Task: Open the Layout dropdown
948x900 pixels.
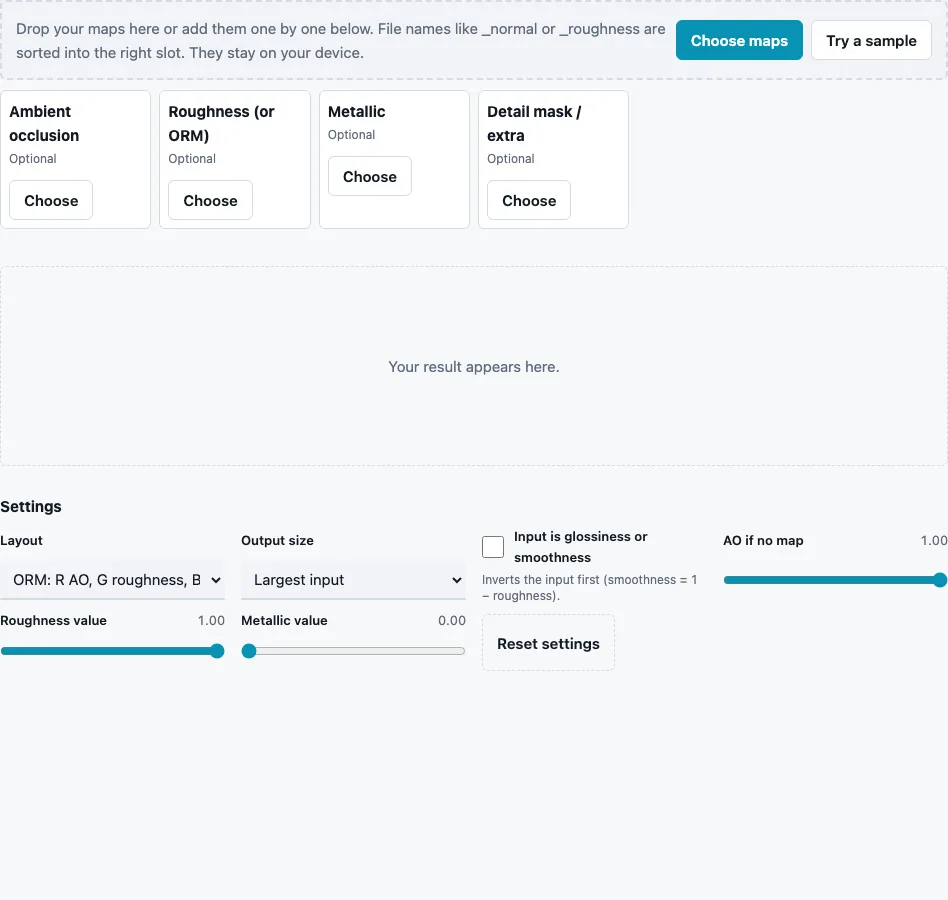Action: [112, 580]
